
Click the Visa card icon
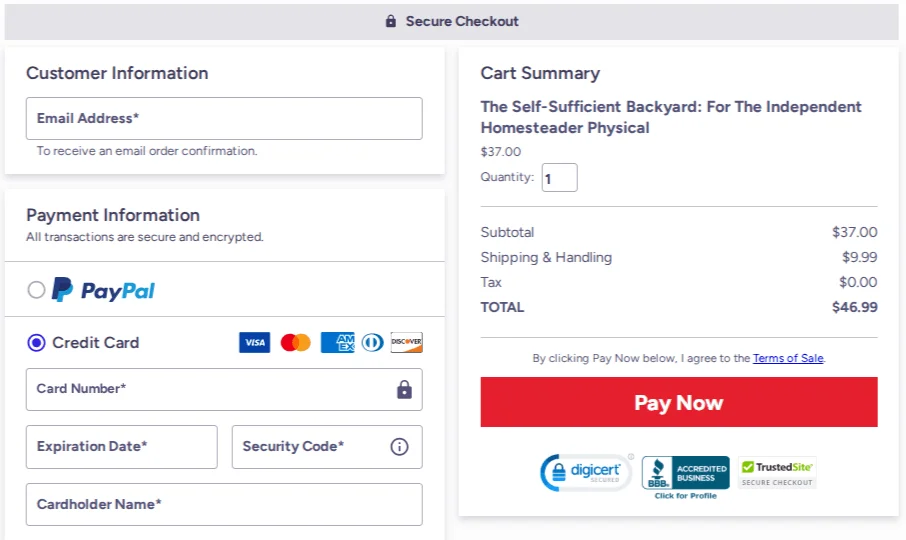(255, 343)
